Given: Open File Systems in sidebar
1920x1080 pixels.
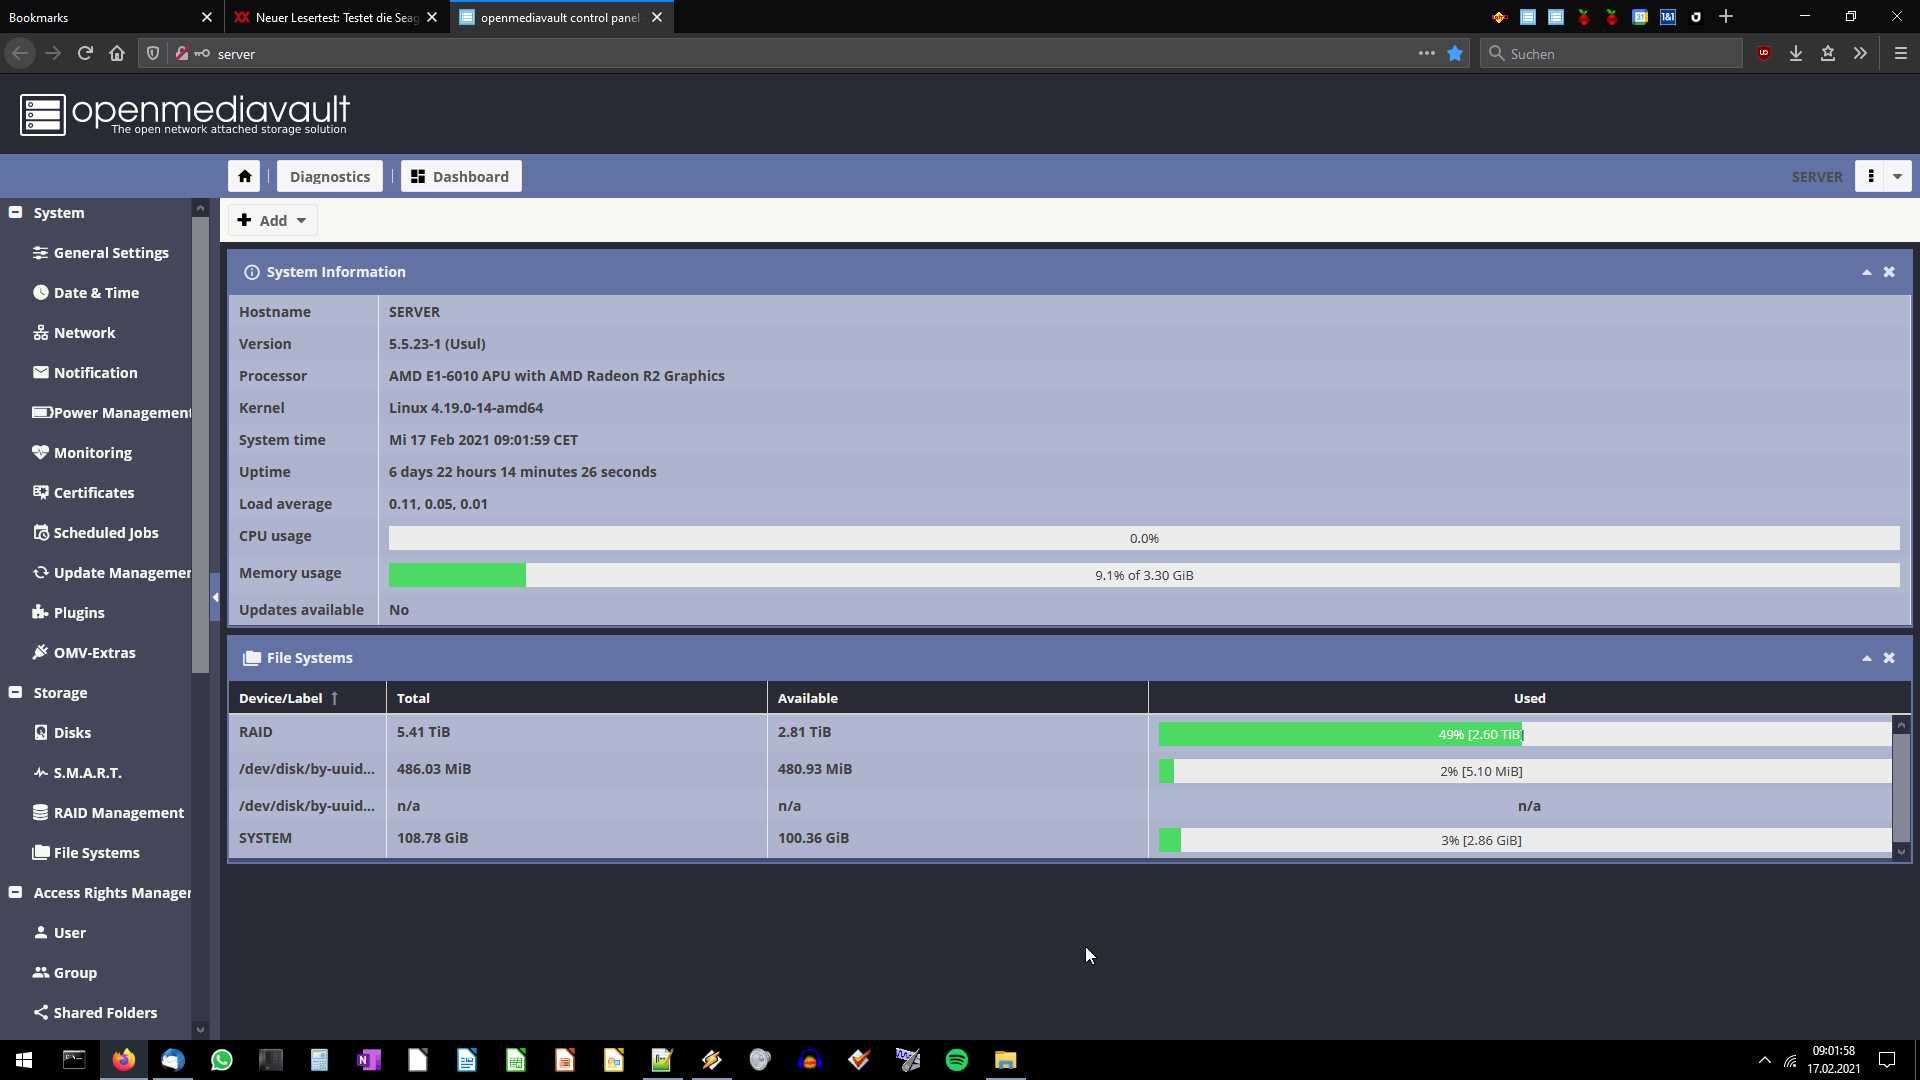Looking at the screenshot, I should tap(86, 853).
